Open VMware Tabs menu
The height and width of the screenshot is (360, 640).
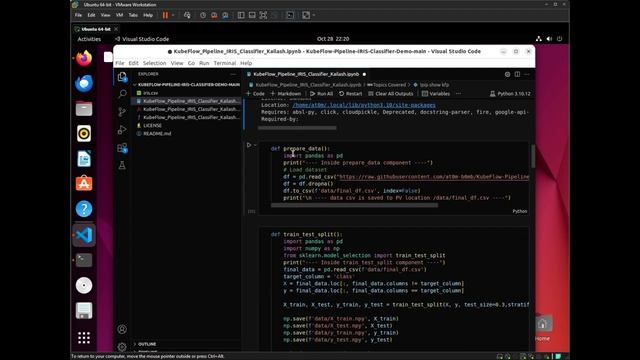[133, 15]
